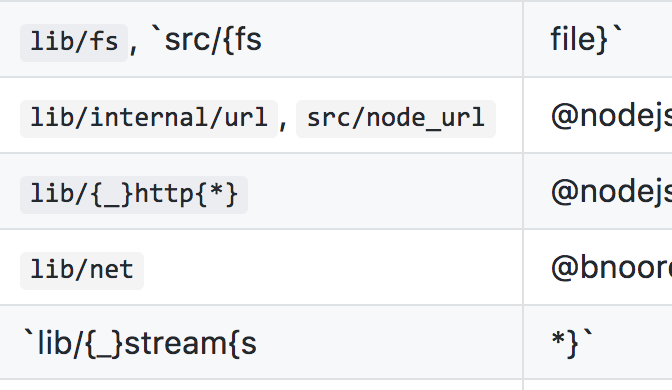Select the src/node_url code label

click(396, 118)
